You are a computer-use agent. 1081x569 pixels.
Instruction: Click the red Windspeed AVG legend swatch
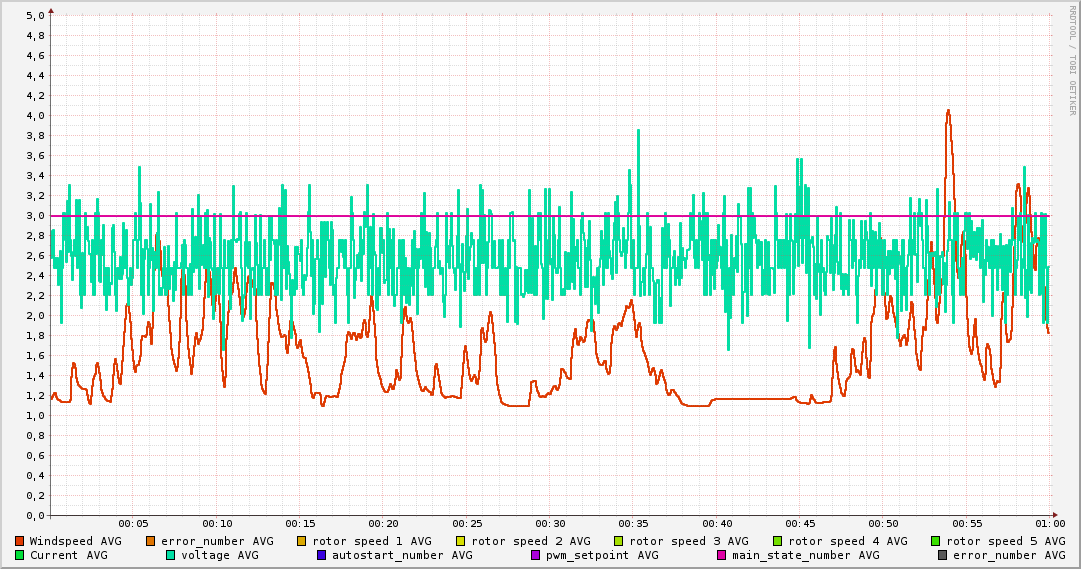pos(20,541)
